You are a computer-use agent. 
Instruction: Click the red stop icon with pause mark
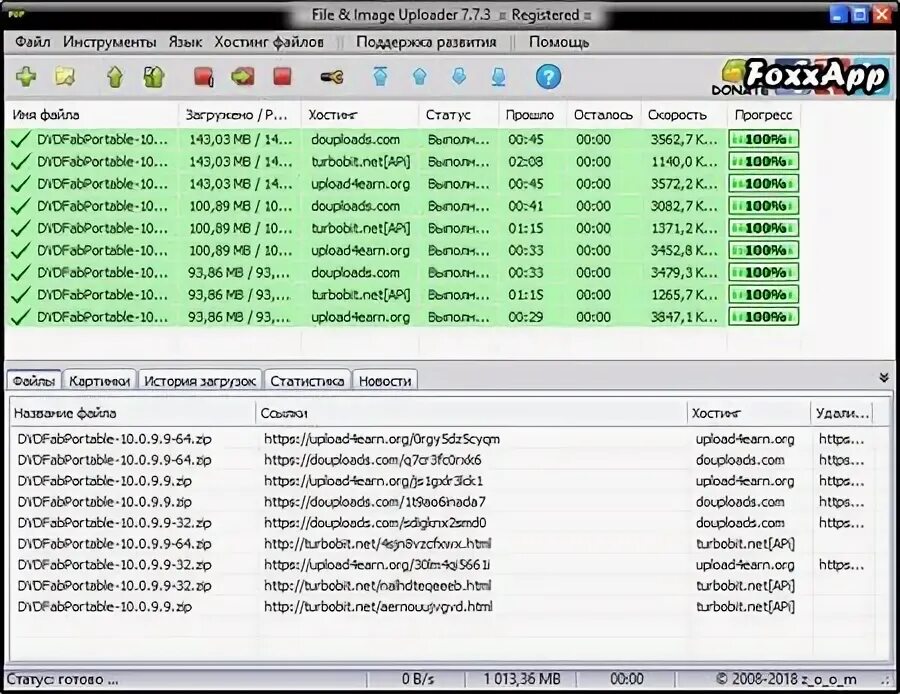tap(204, 76)
